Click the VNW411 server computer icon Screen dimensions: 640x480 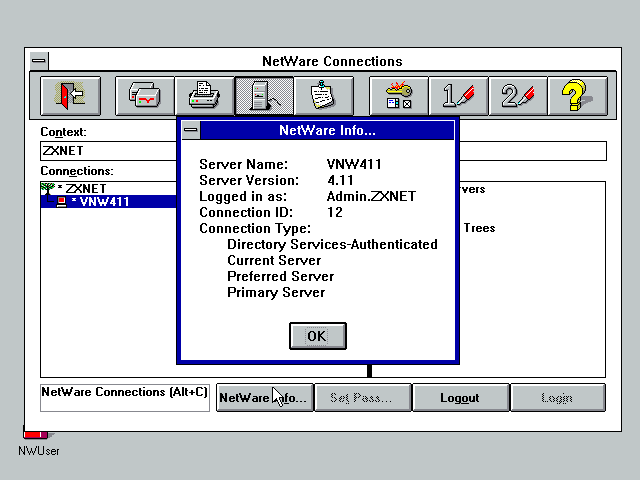click(x=62, y=202)
